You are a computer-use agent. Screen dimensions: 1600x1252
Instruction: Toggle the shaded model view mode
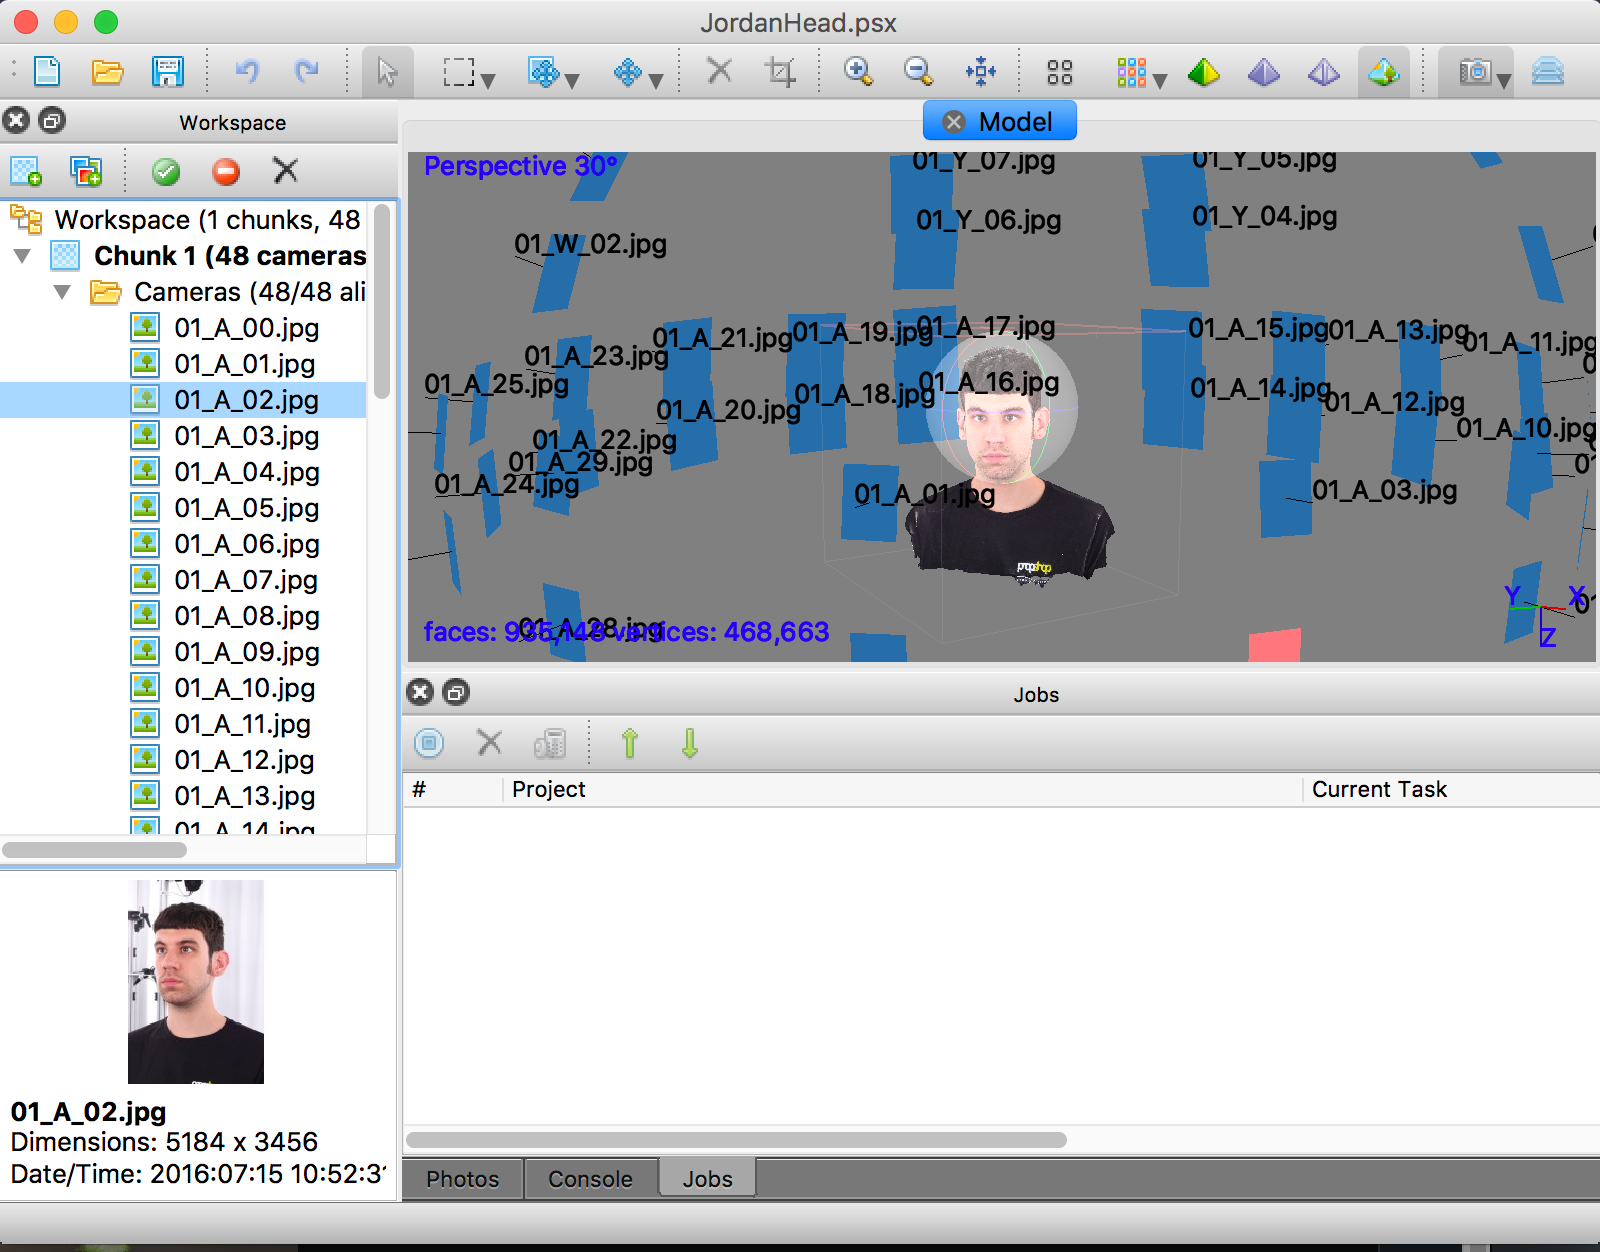(1204, 72)
